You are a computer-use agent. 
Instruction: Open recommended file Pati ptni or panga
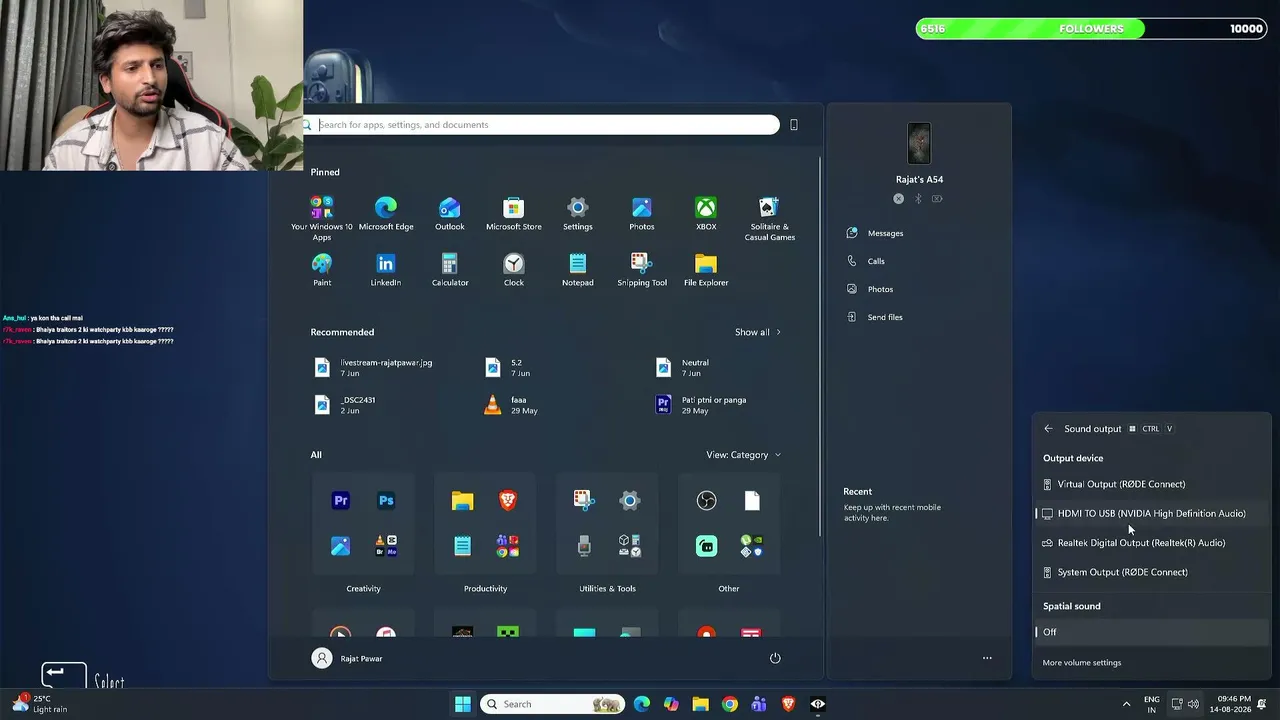701,405
